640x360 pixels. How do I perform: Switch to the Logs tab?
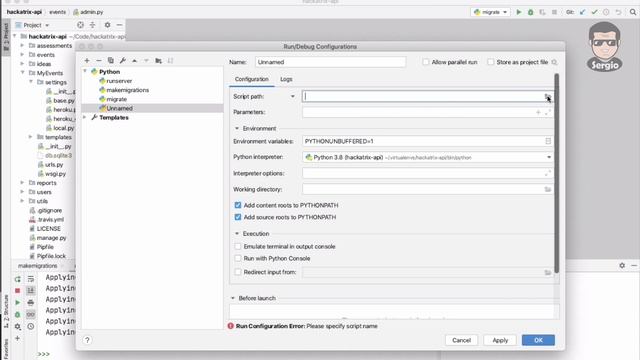tap(286, 79)
